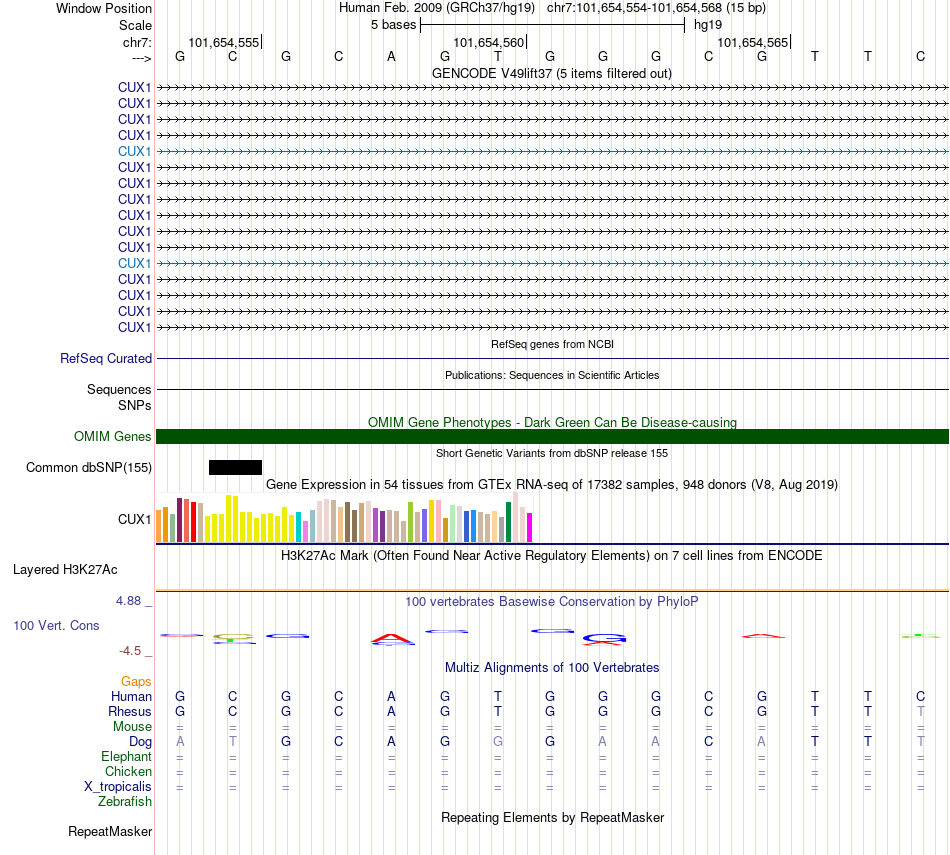Click the RepeatMasker track label
Image resolution: width=950 pixels, height=855 pixels.
tap(110, 831)
